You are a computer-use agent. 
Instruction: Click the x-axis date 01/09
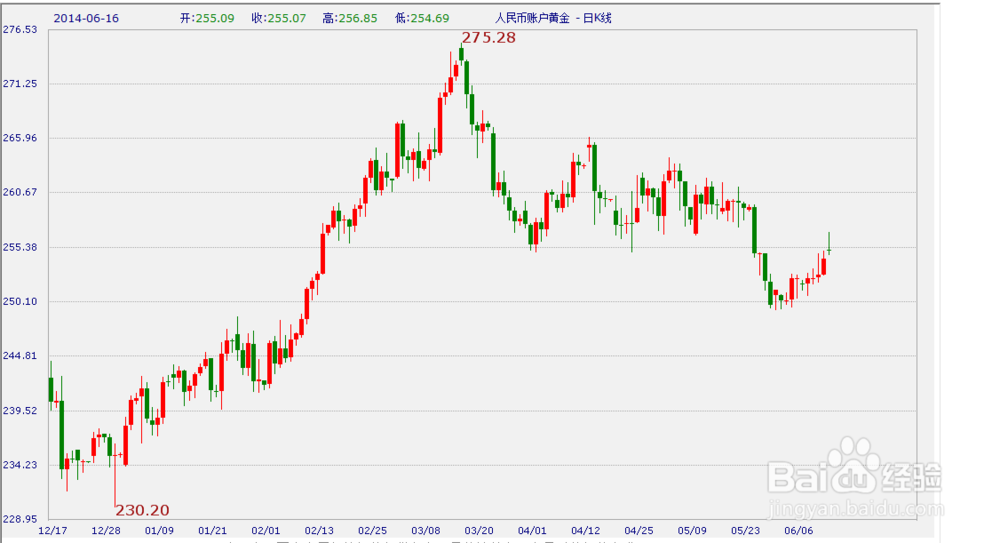[x=159, y=531]
